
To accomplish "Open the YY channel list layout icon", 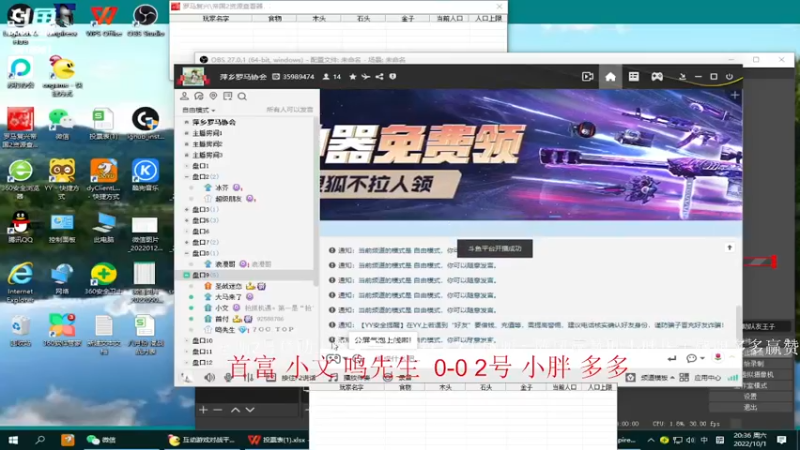I will coord(634,77).
